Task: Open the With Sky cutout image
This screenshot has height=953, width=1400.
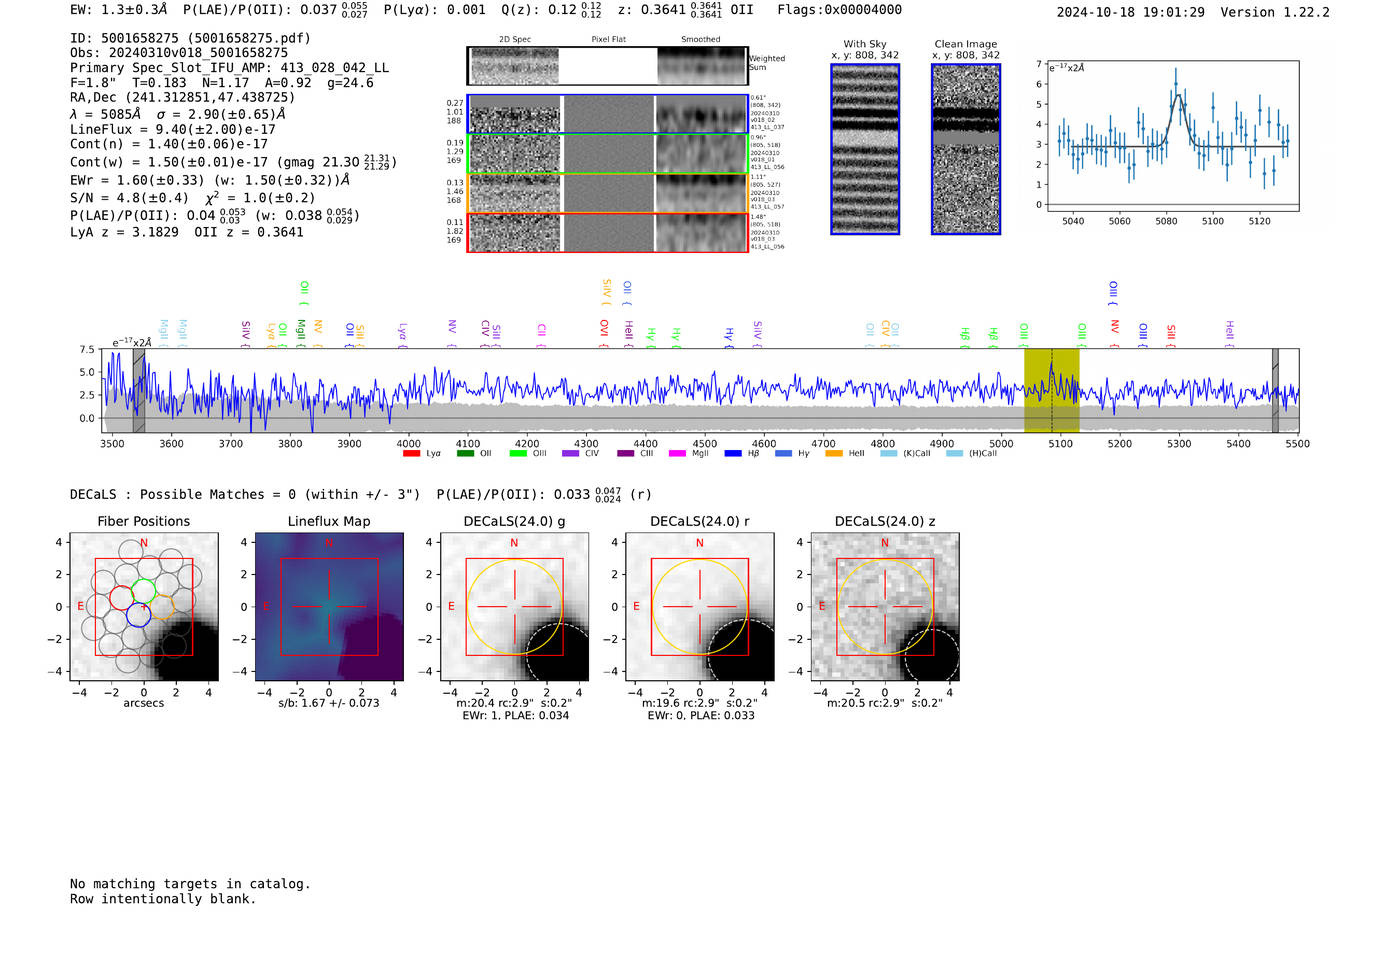Action: (865, 149)
